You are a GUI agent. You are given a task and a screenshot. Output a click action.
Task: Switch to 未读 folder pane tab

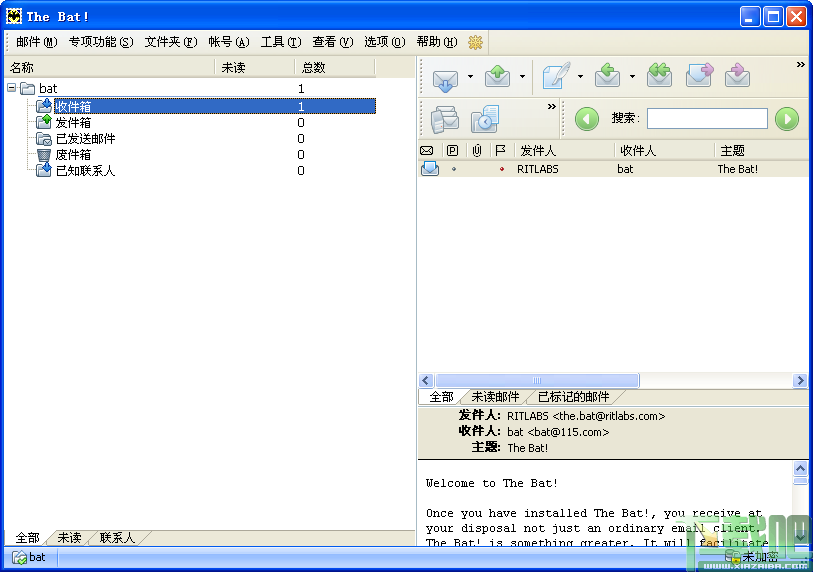69,538
